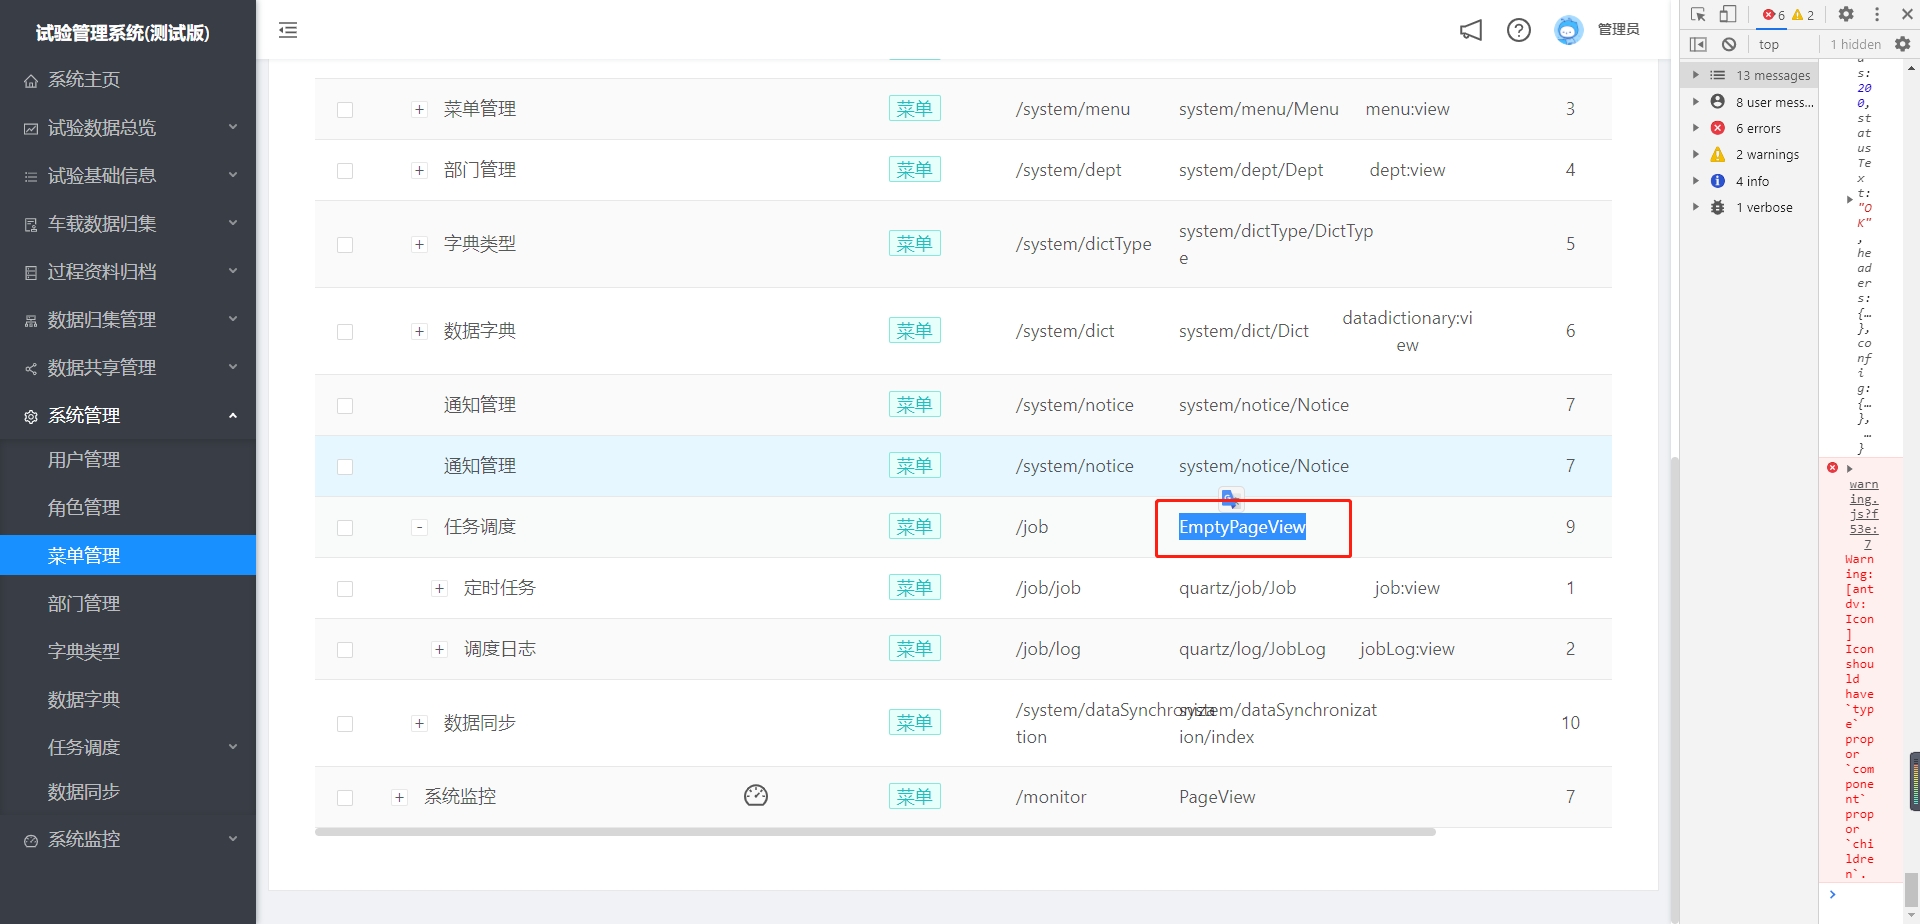The height and width of the screenshot is (924, 1920).
Task: Open the announcements megaphone icon
Action: [1471, 30]
